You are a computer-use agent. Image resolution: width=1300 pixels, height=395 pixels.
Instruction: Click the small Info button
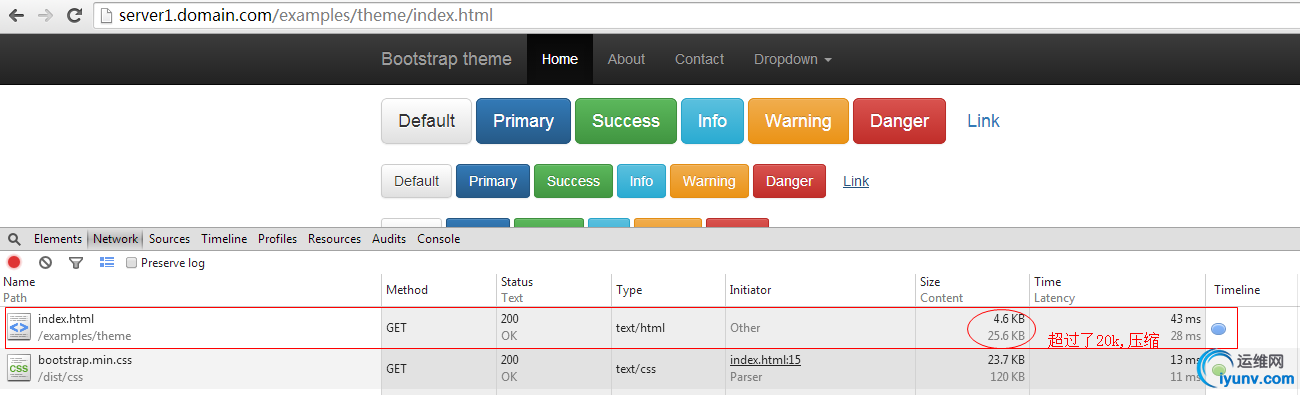pyautogui.click(x=641, y=181)
